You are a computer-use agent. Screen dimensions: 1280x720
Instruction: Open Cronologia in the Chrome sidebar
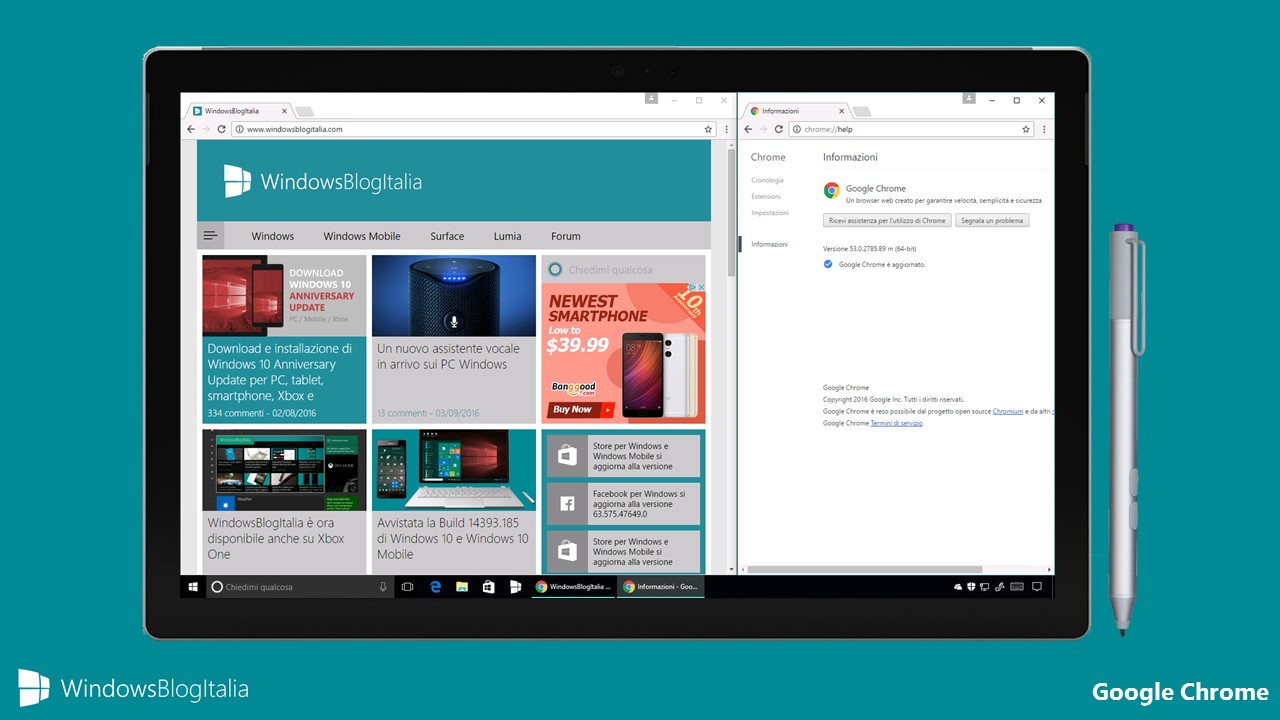coord(767,180)
